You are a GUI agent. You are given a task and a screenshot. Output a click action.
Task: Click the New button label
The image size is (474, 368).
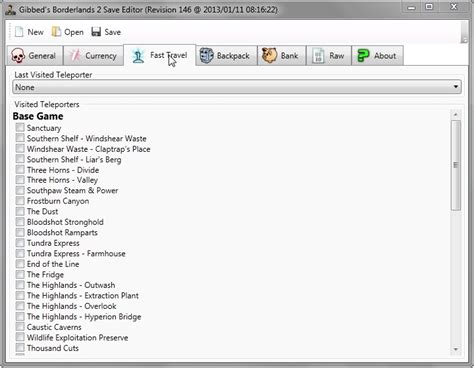tap(35, 32)
